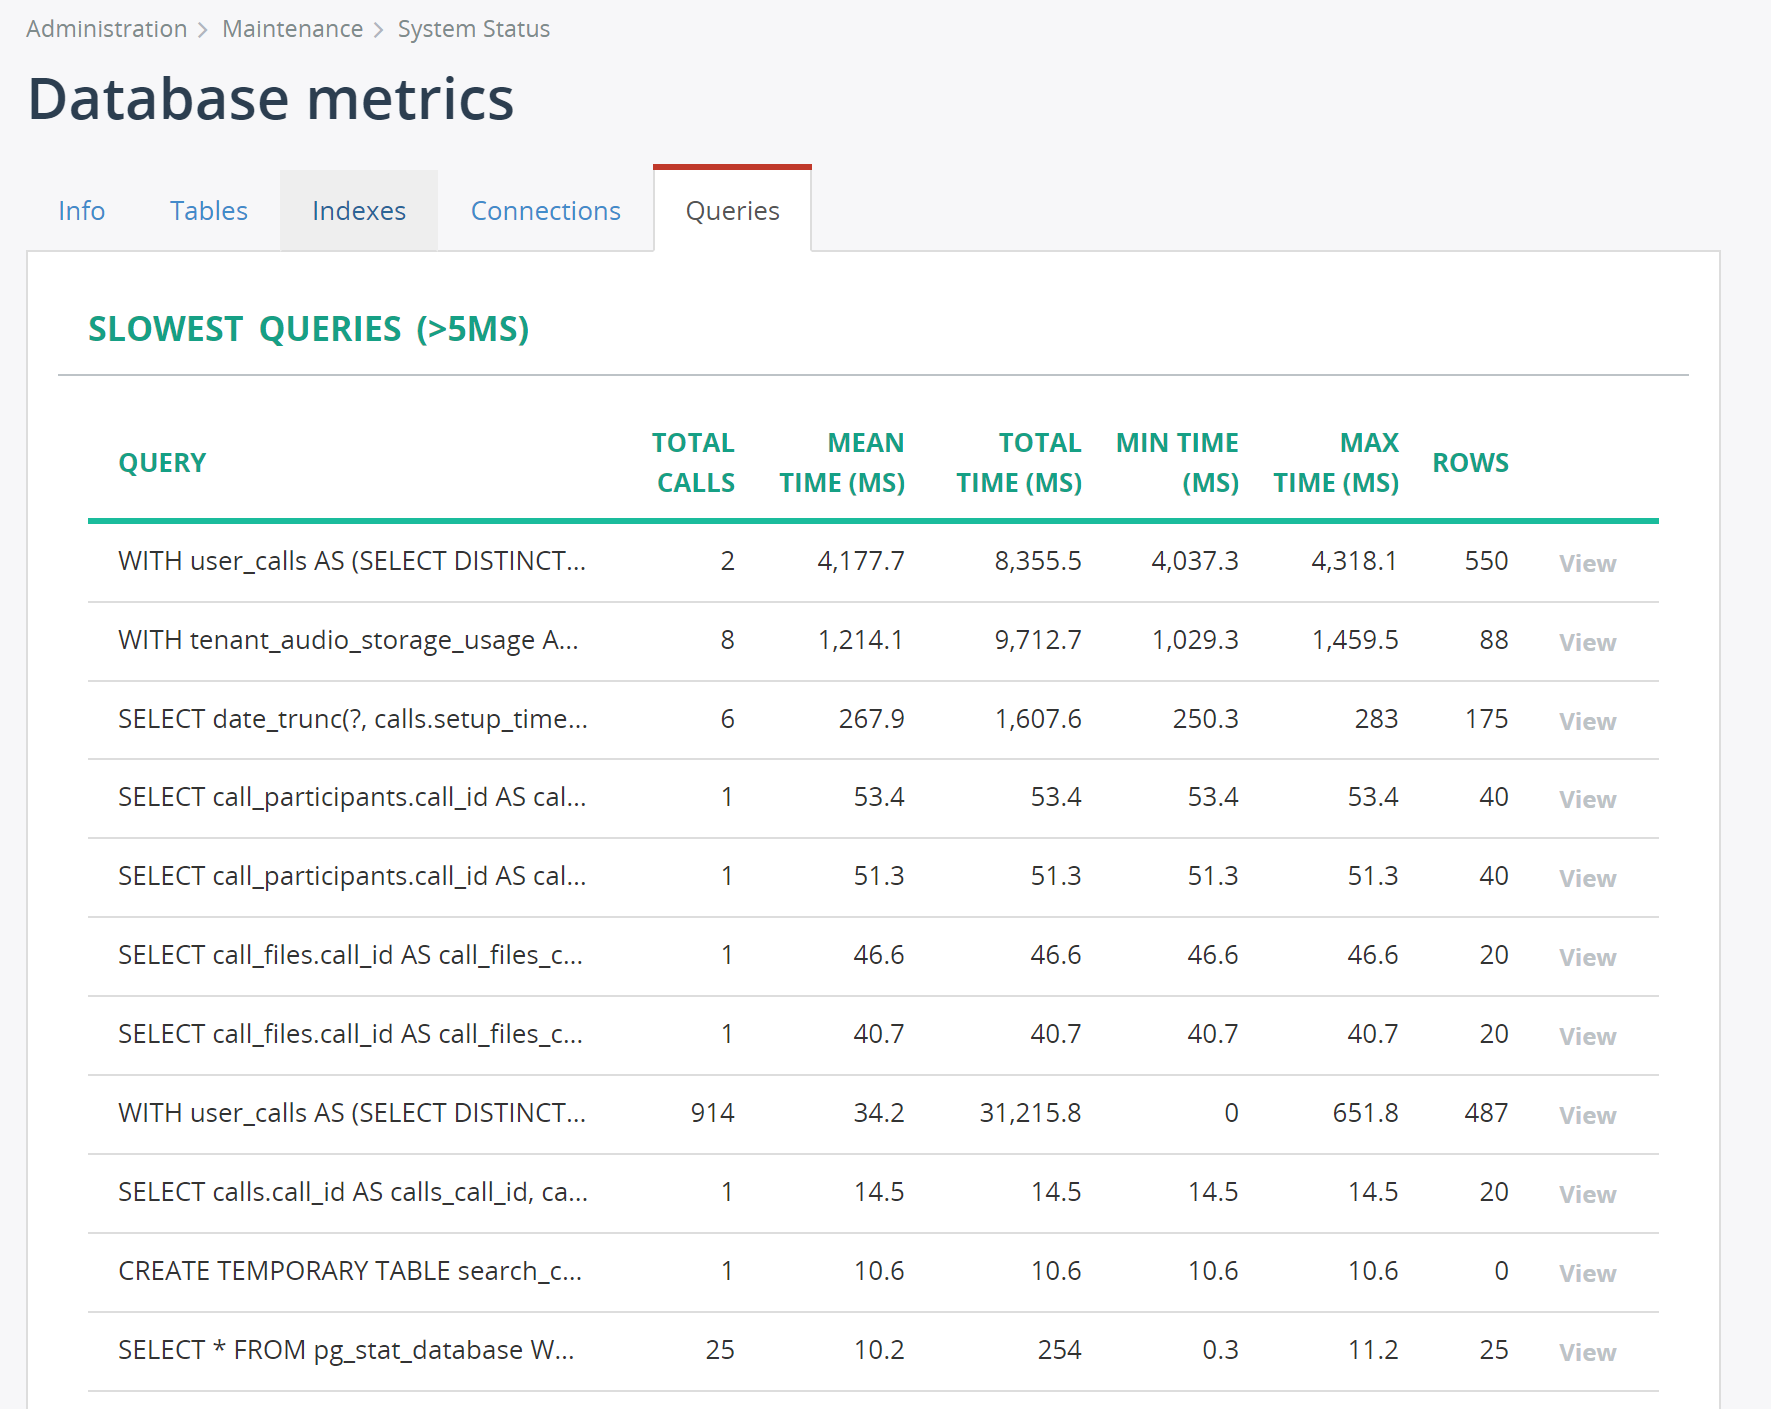Click System Status breadcrumb

[x=474, y=29]
